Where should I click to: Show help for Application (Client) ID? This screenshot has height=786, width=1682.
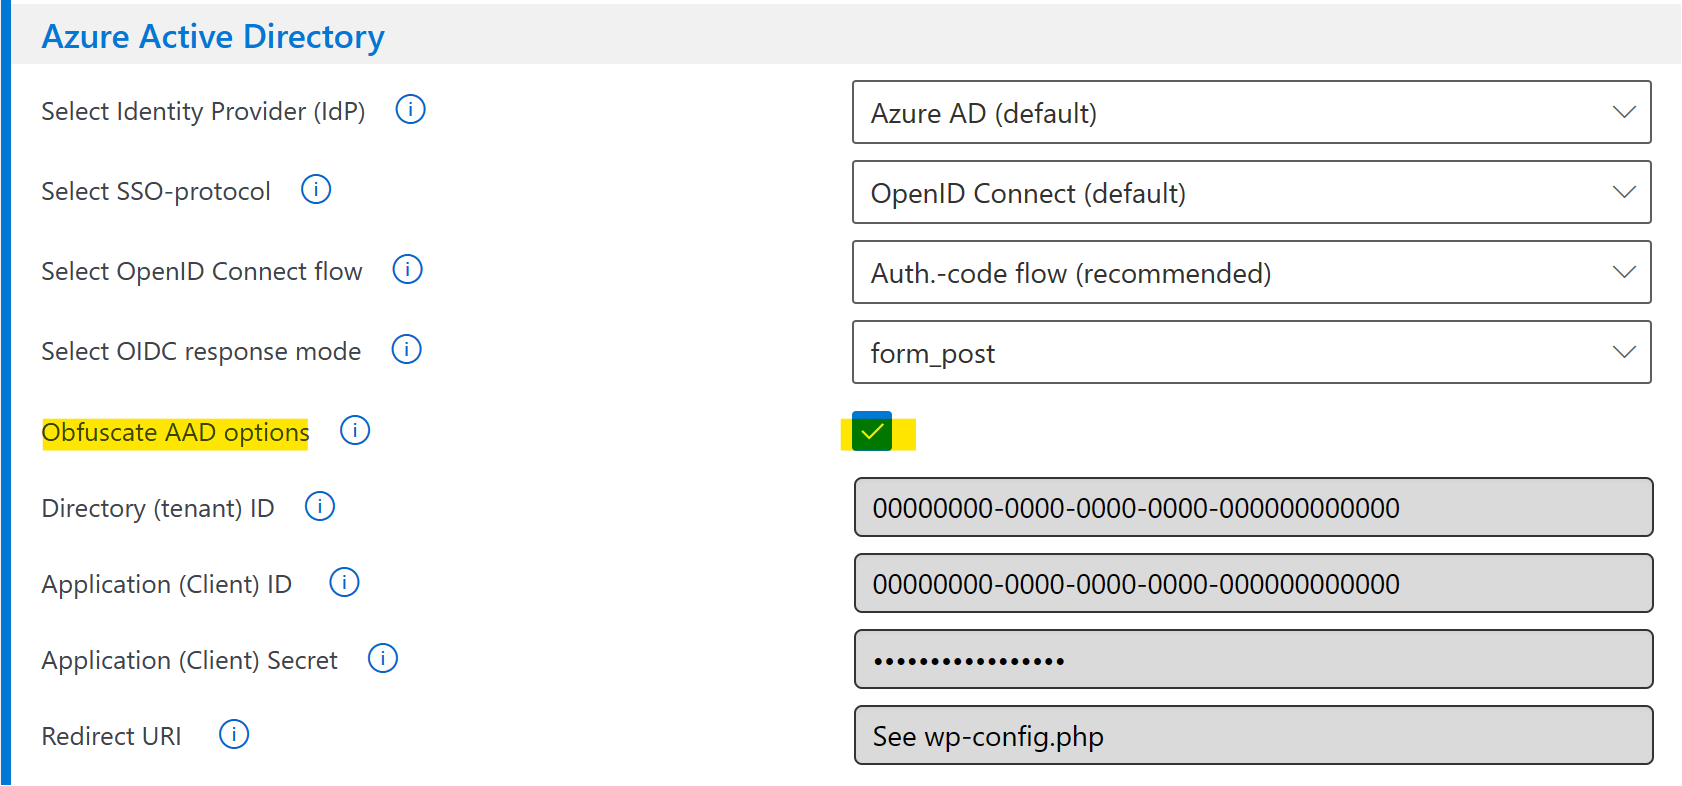coord(344,582)
